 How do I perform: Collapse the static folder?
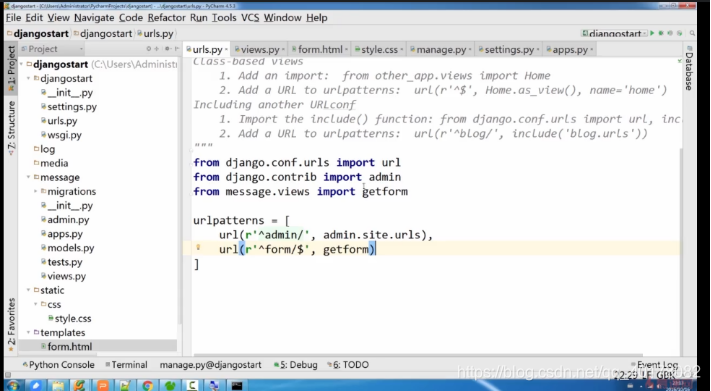(29, 290)
